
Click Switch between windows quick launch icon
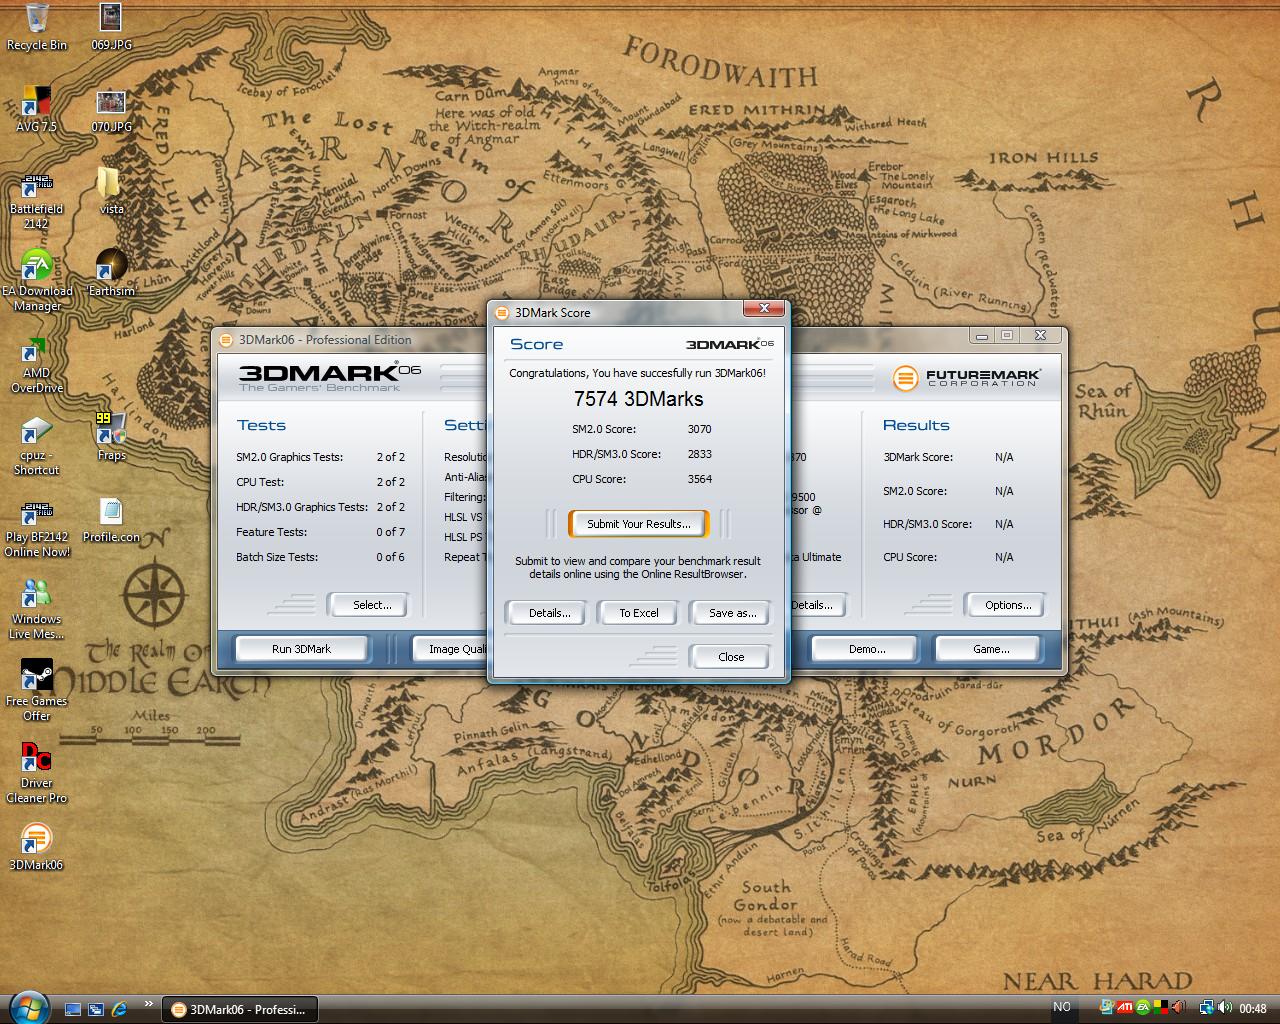click(96, 1009)
